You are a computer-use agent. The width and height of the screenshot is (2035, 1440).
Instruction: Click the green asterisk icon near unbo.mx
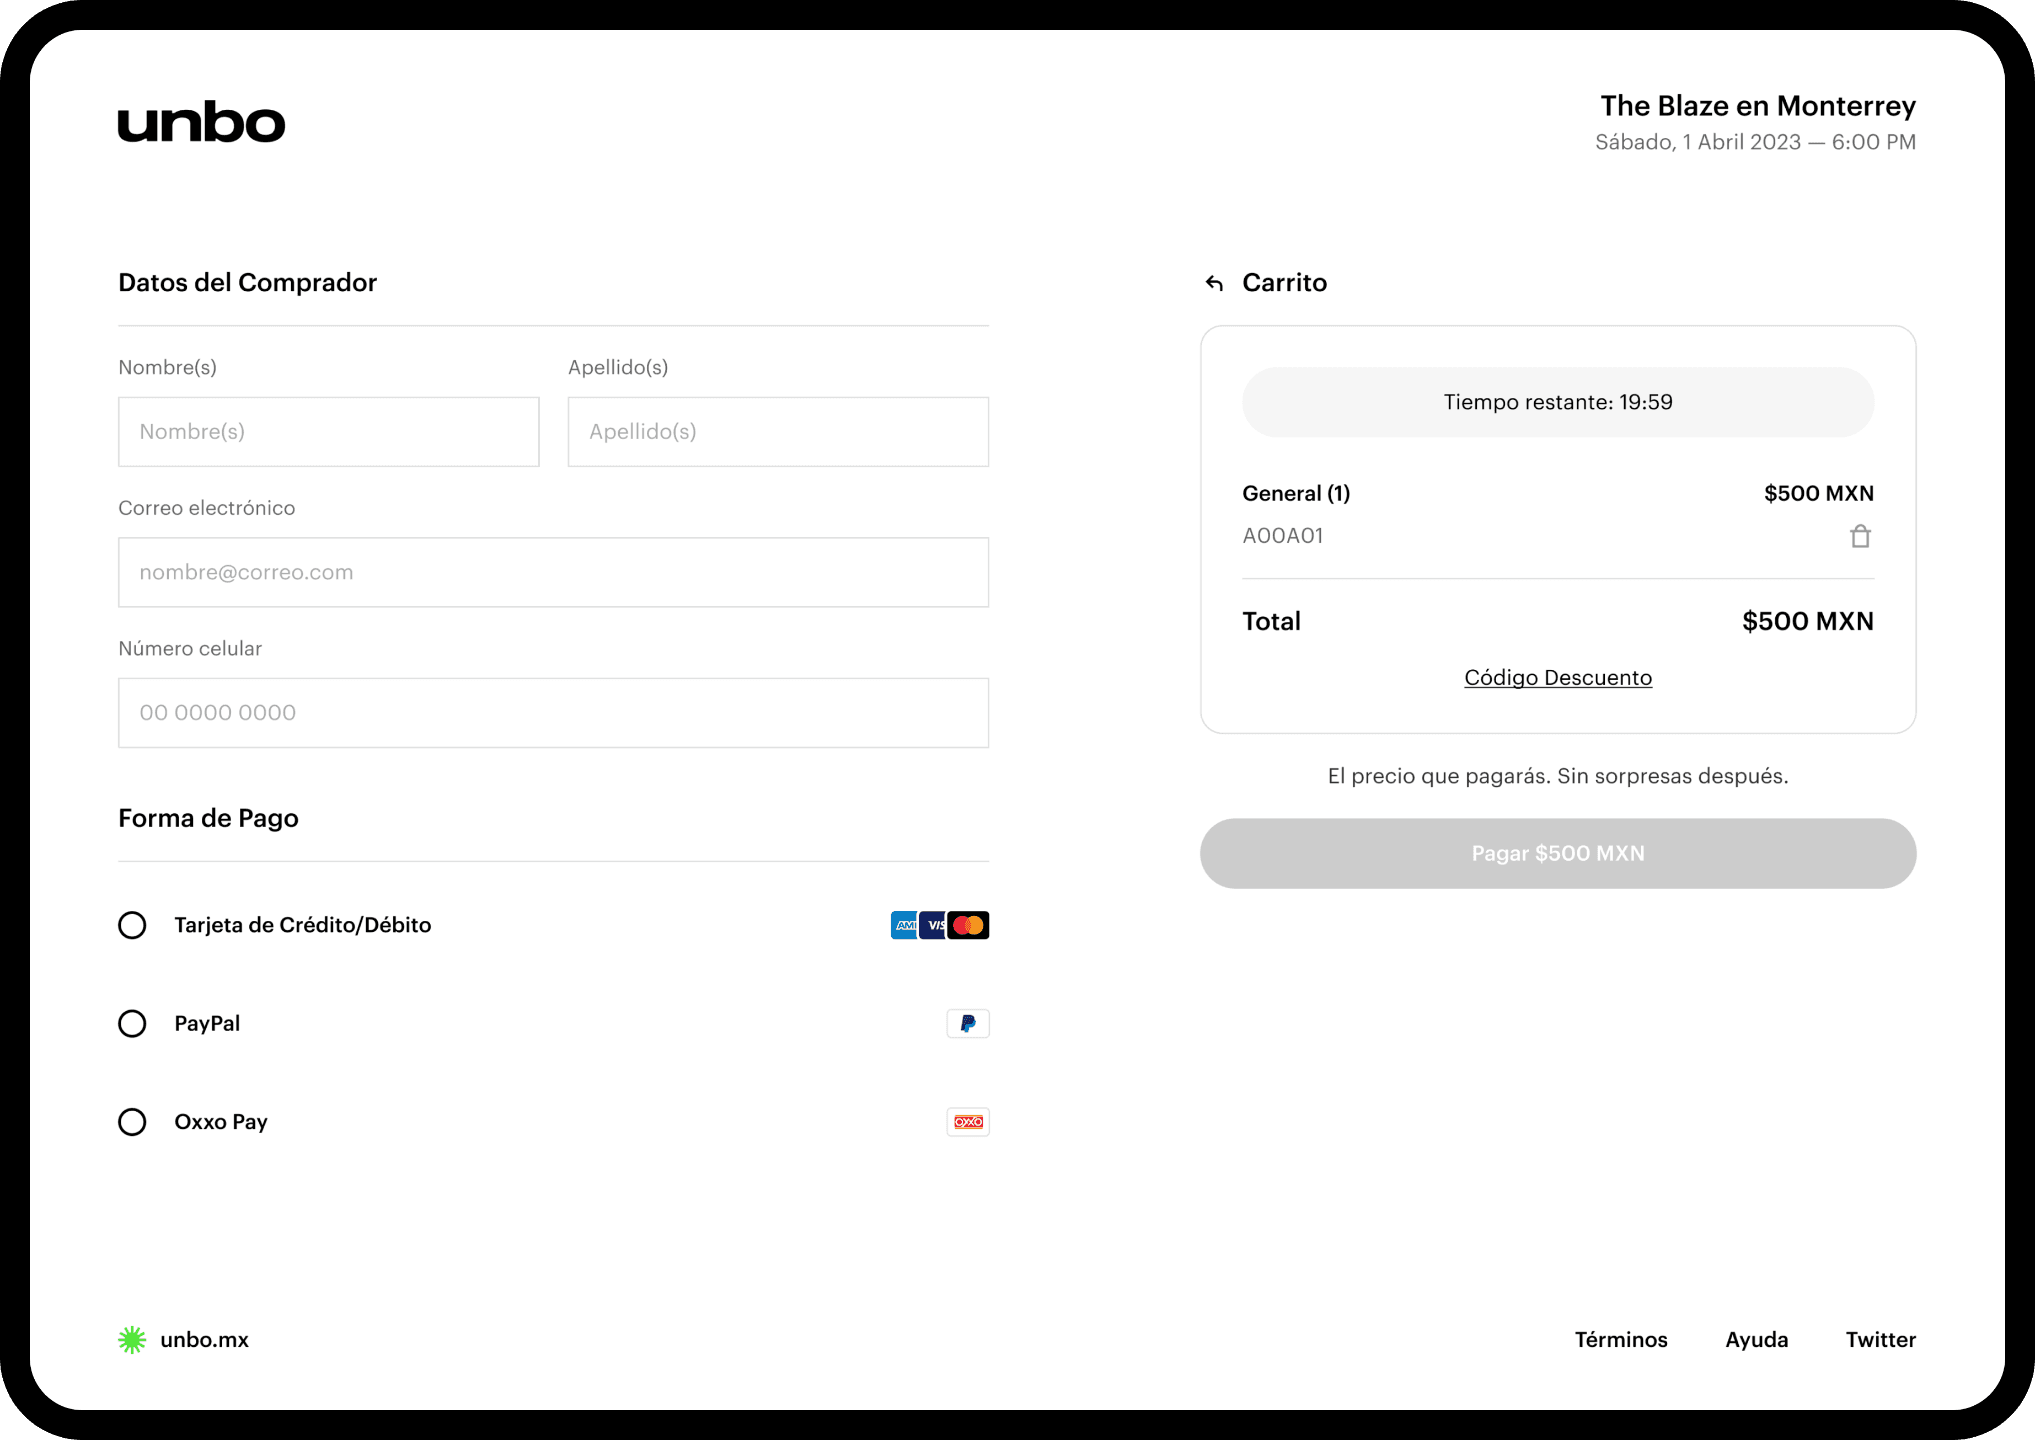click(132, 1339)
